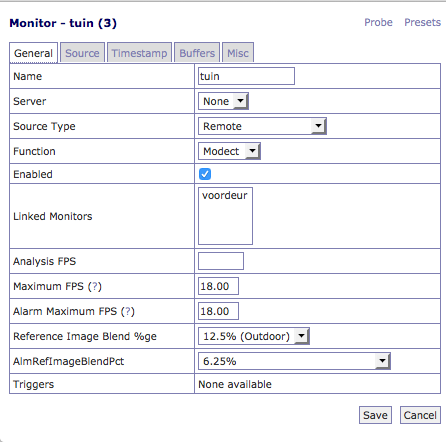The height and width of the screenshot is (442, 446).
Task: Select the General tab
Action: [x=34, y=53]
